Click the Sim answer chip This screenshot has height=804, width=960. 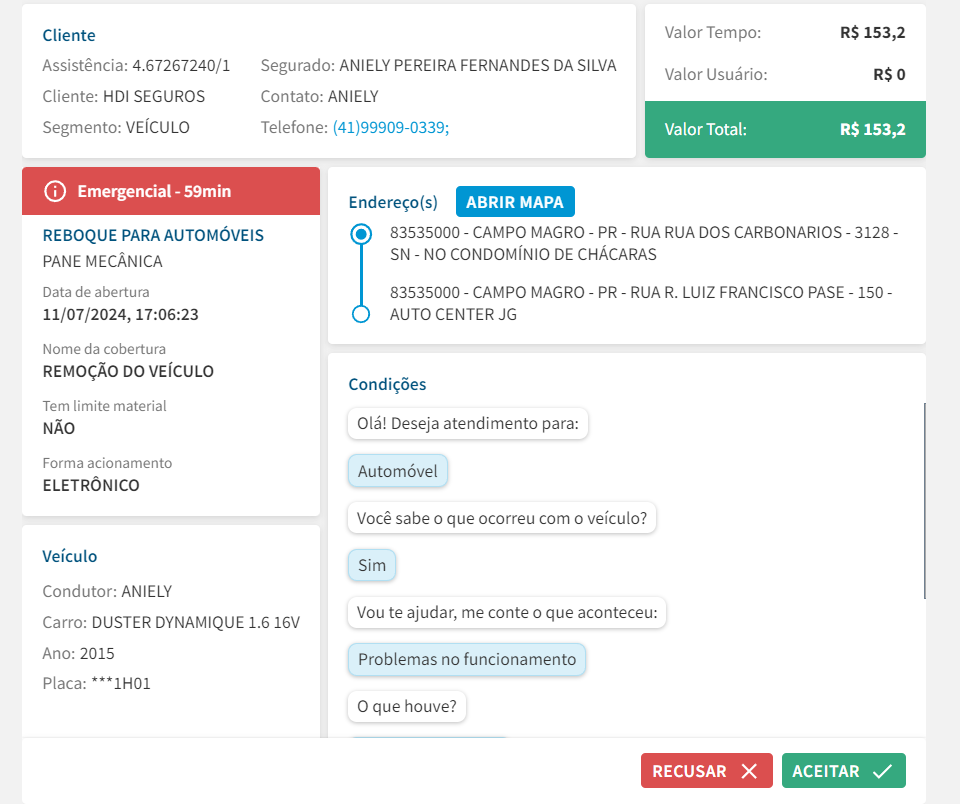click(x=372, y=565)
